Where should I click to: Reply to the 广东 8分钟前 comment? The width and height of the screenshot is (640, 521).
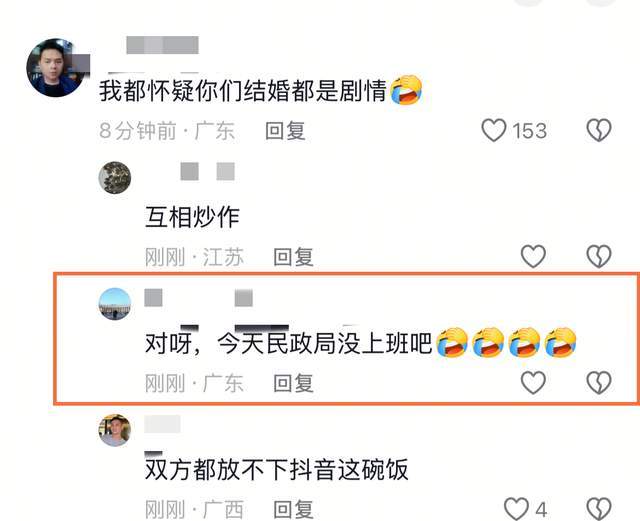coord(285,131)
